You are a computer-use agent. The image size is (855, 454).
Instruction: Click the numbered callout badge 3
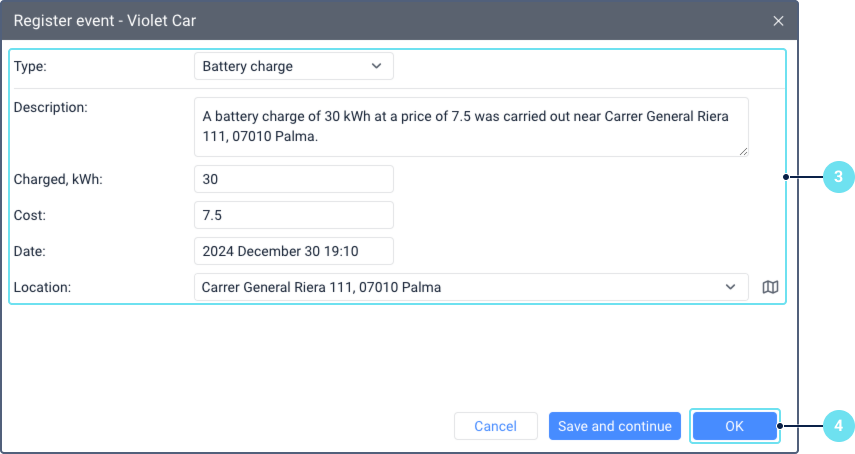[x=837, y=177]
